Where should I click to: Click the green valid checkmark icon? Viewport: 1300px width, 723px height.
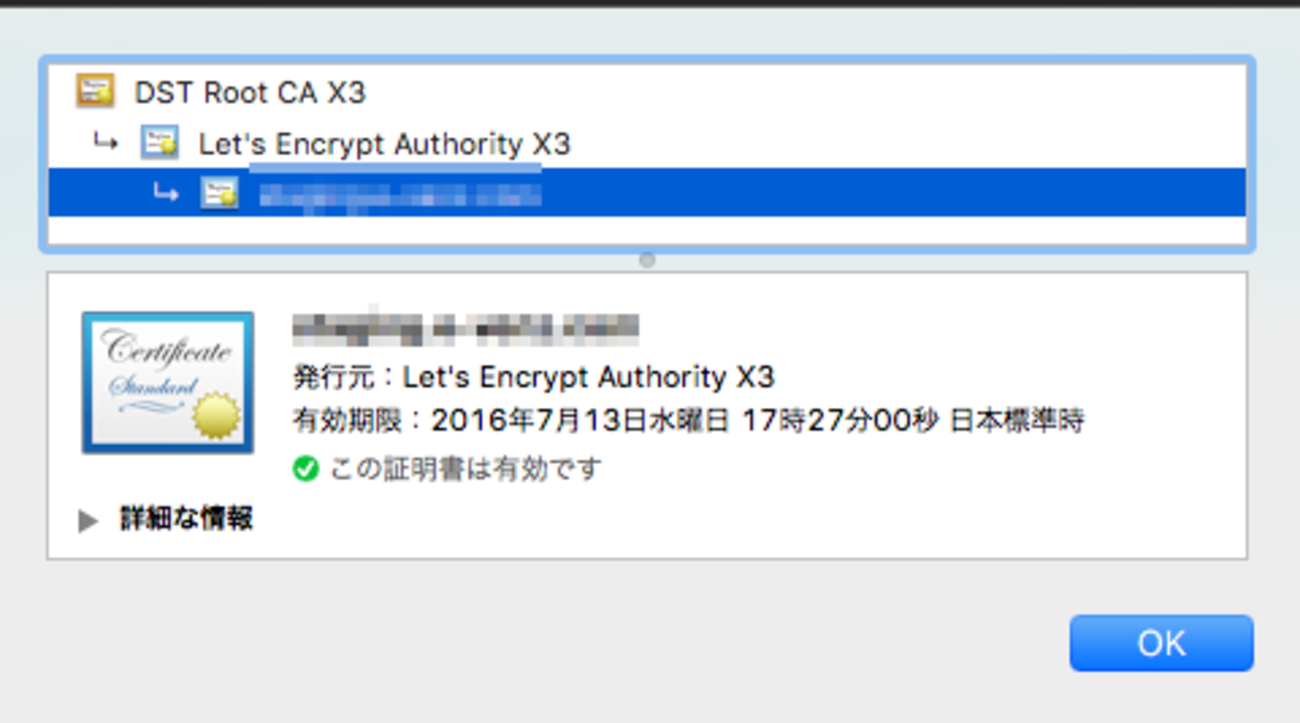pyautogui.click(x=306, y=468)
